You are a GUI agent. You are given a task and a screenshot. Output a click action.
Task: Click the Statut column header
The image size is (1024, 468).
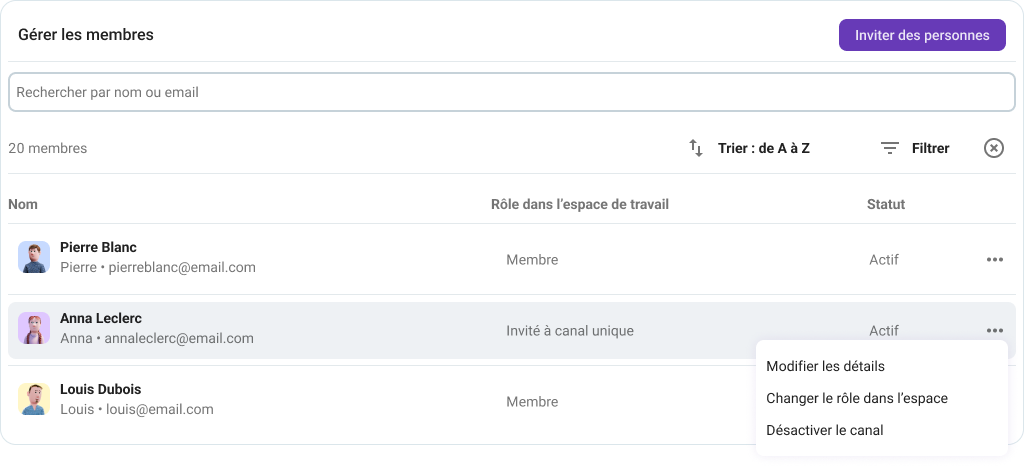[885, 204]
